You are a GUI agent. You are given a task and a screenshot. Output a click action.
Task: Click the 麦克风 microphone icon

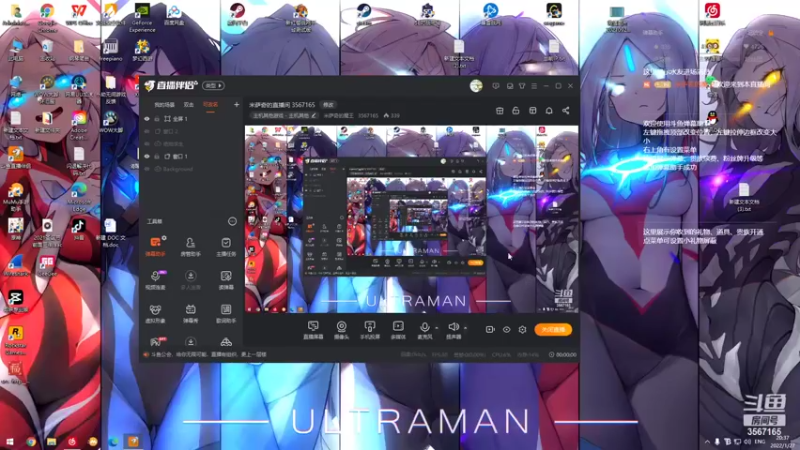click(x=424, y=327)
